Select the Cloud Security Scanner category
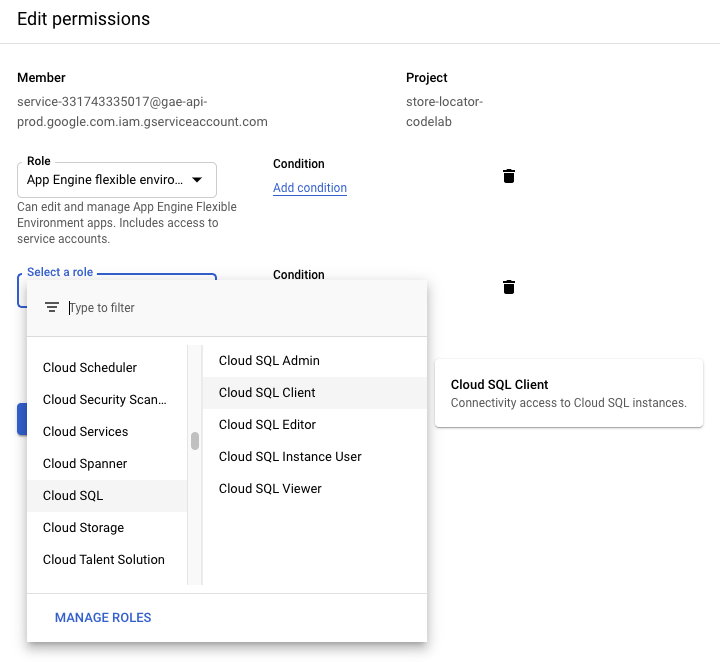This screenshot has width=720, height=662. pyautogui.click(x=104, y=400)
